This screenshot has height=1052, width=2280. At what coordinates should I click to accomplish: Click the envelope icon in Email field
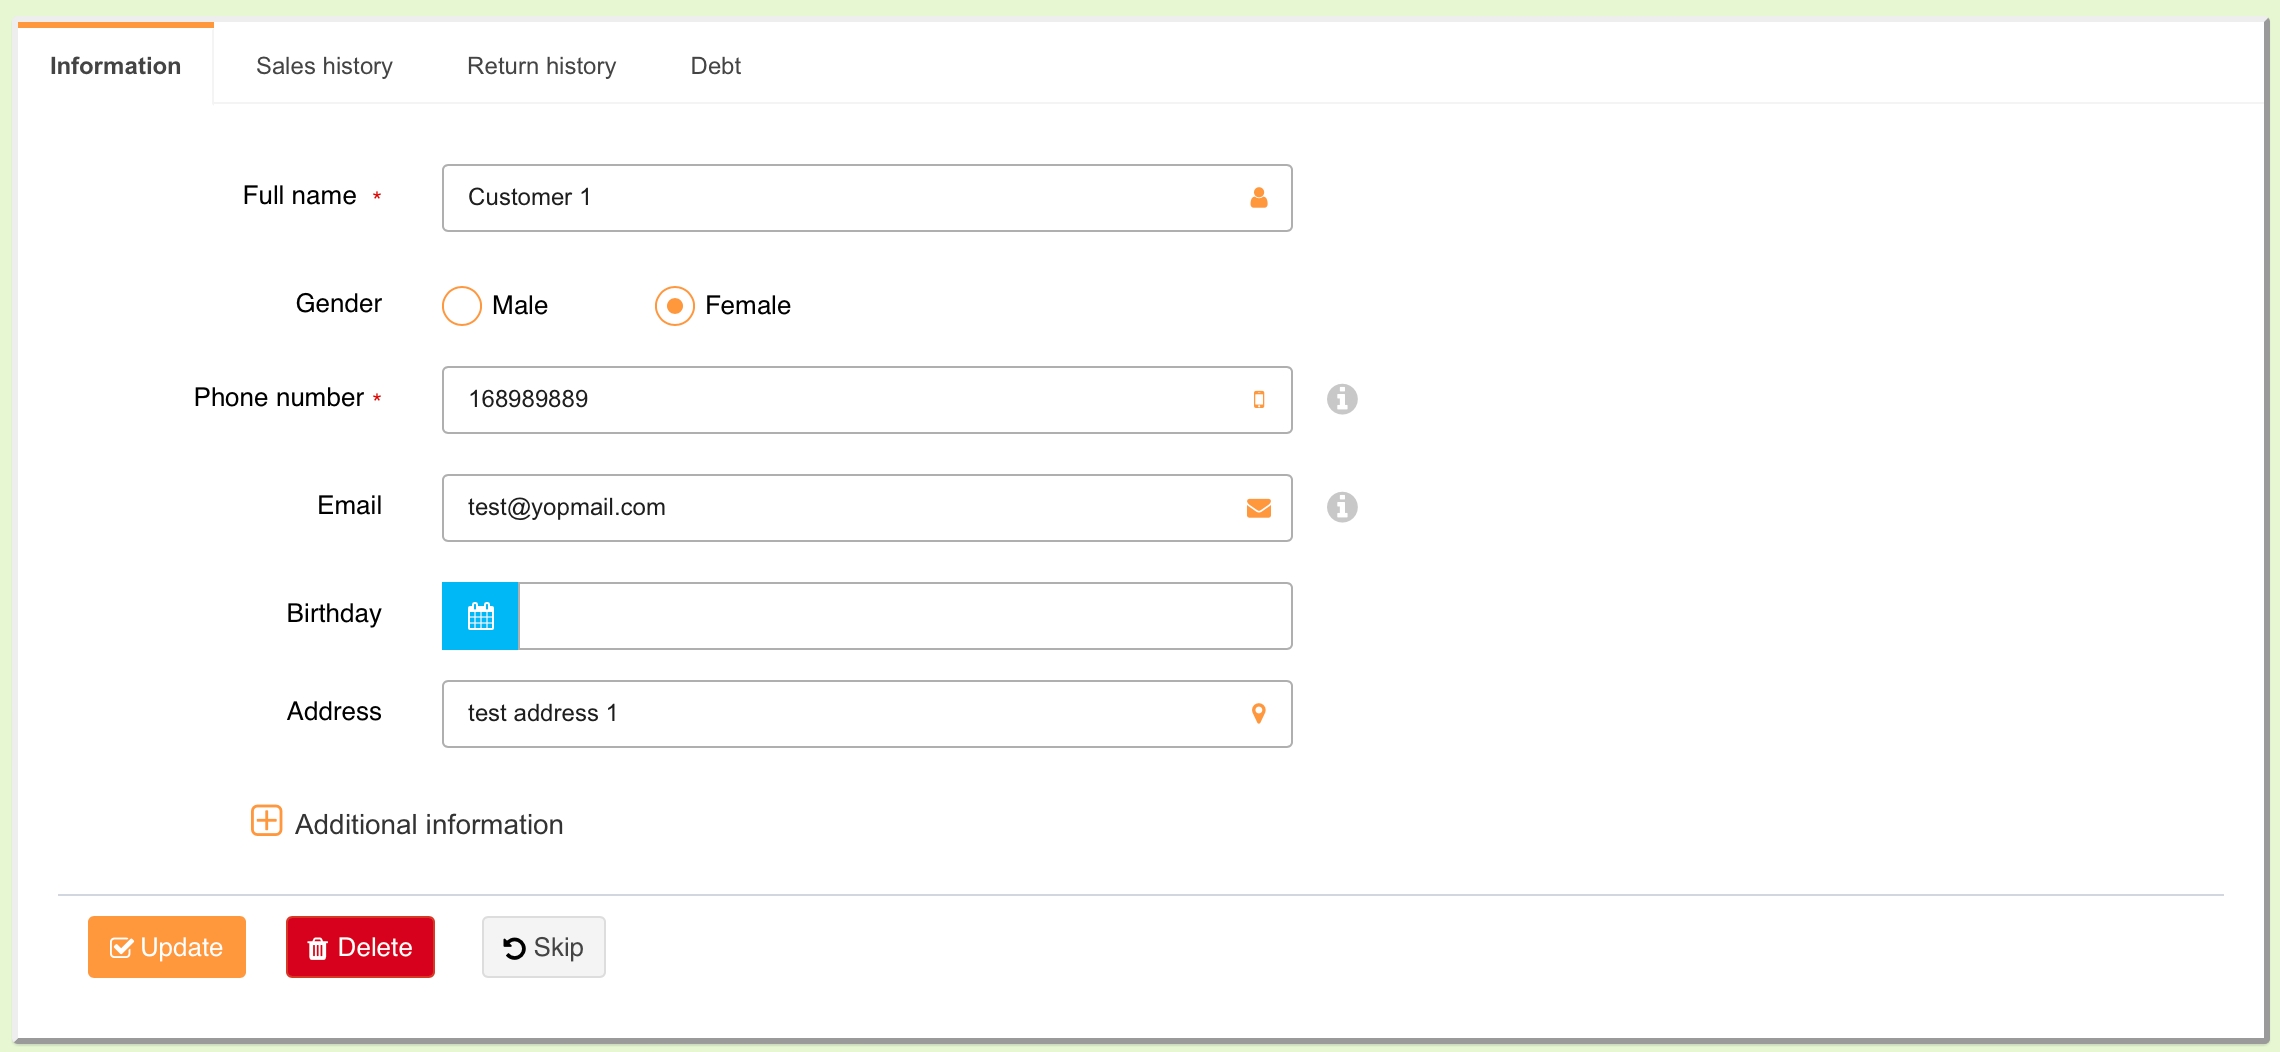click(1258, 508)
